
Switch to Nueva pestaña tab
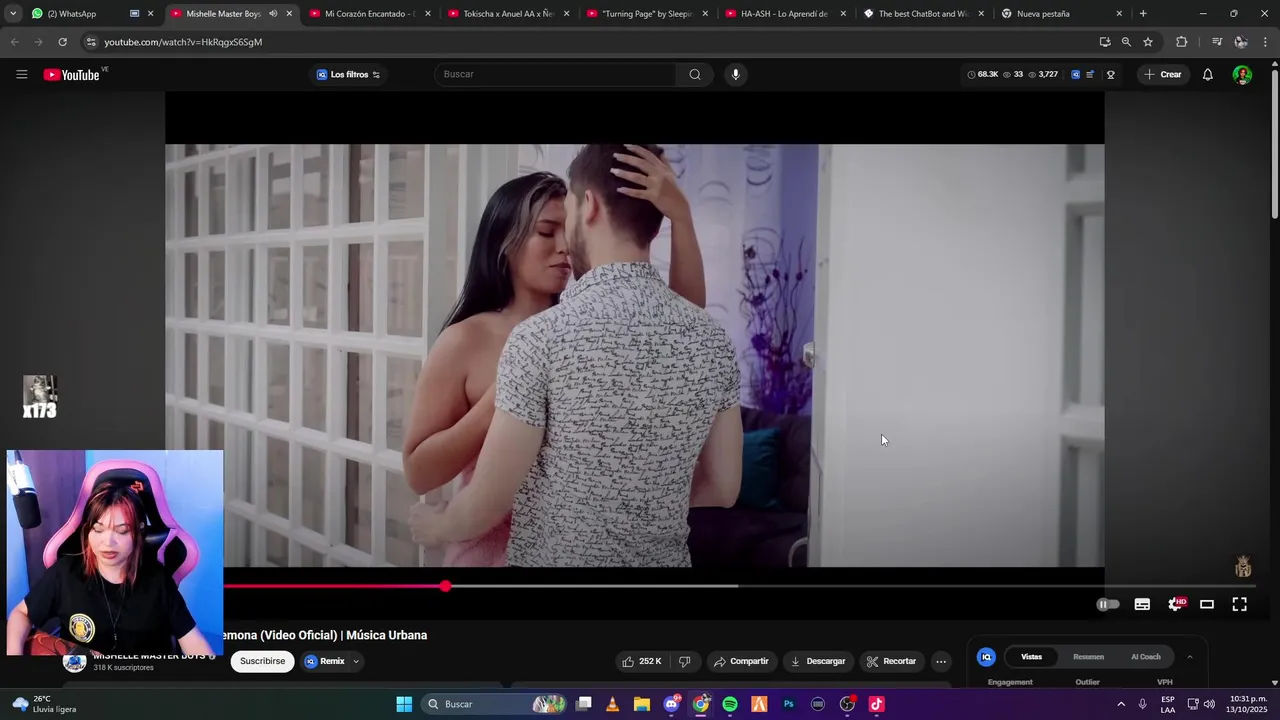pos(1062,14)
